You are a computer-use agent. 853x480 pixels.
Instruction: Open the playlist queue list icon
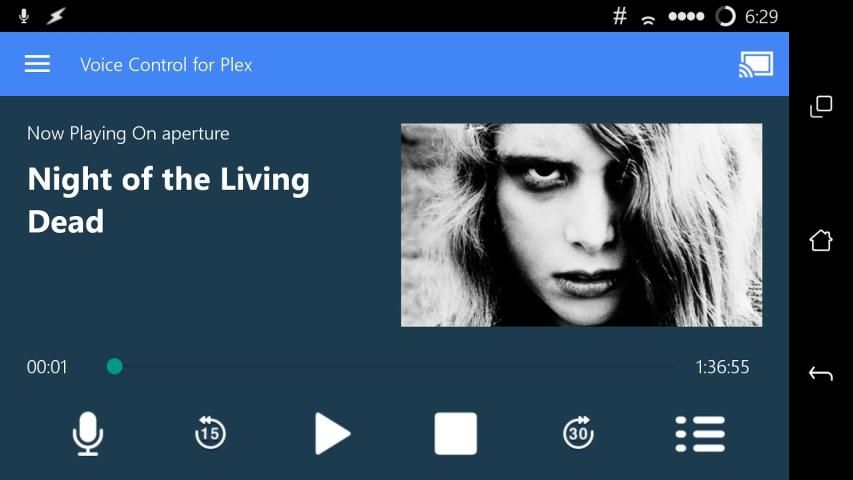(x=700, y=434)
